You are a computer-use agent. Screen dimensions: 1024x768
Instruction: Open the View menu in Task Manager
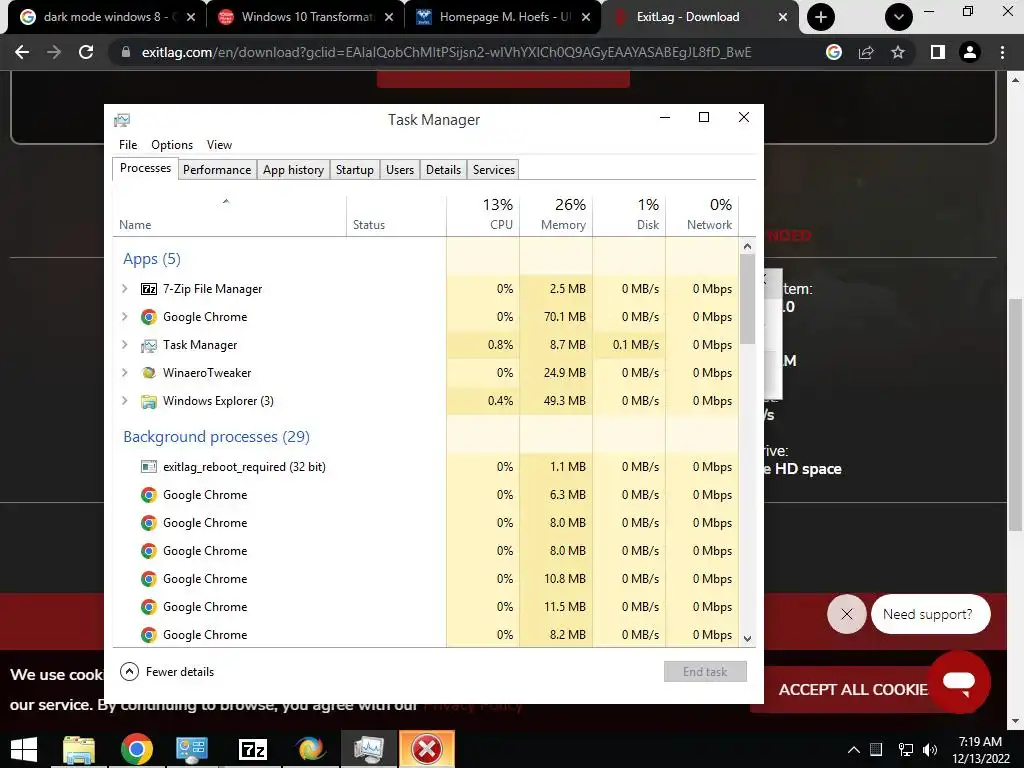219,145
